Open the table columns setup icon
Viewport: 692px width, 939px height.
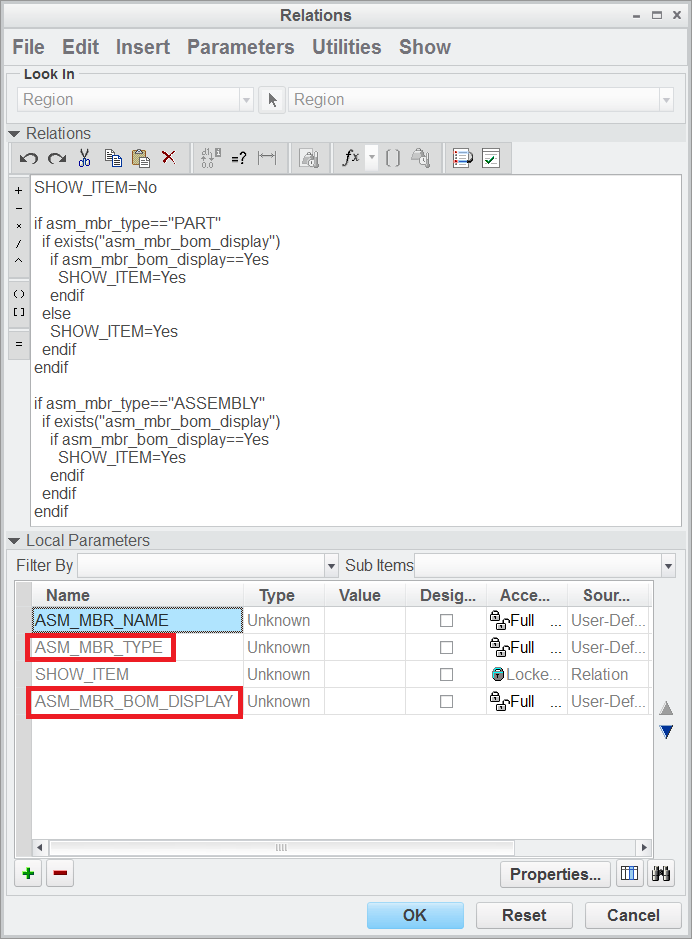[x=629, y=874]
